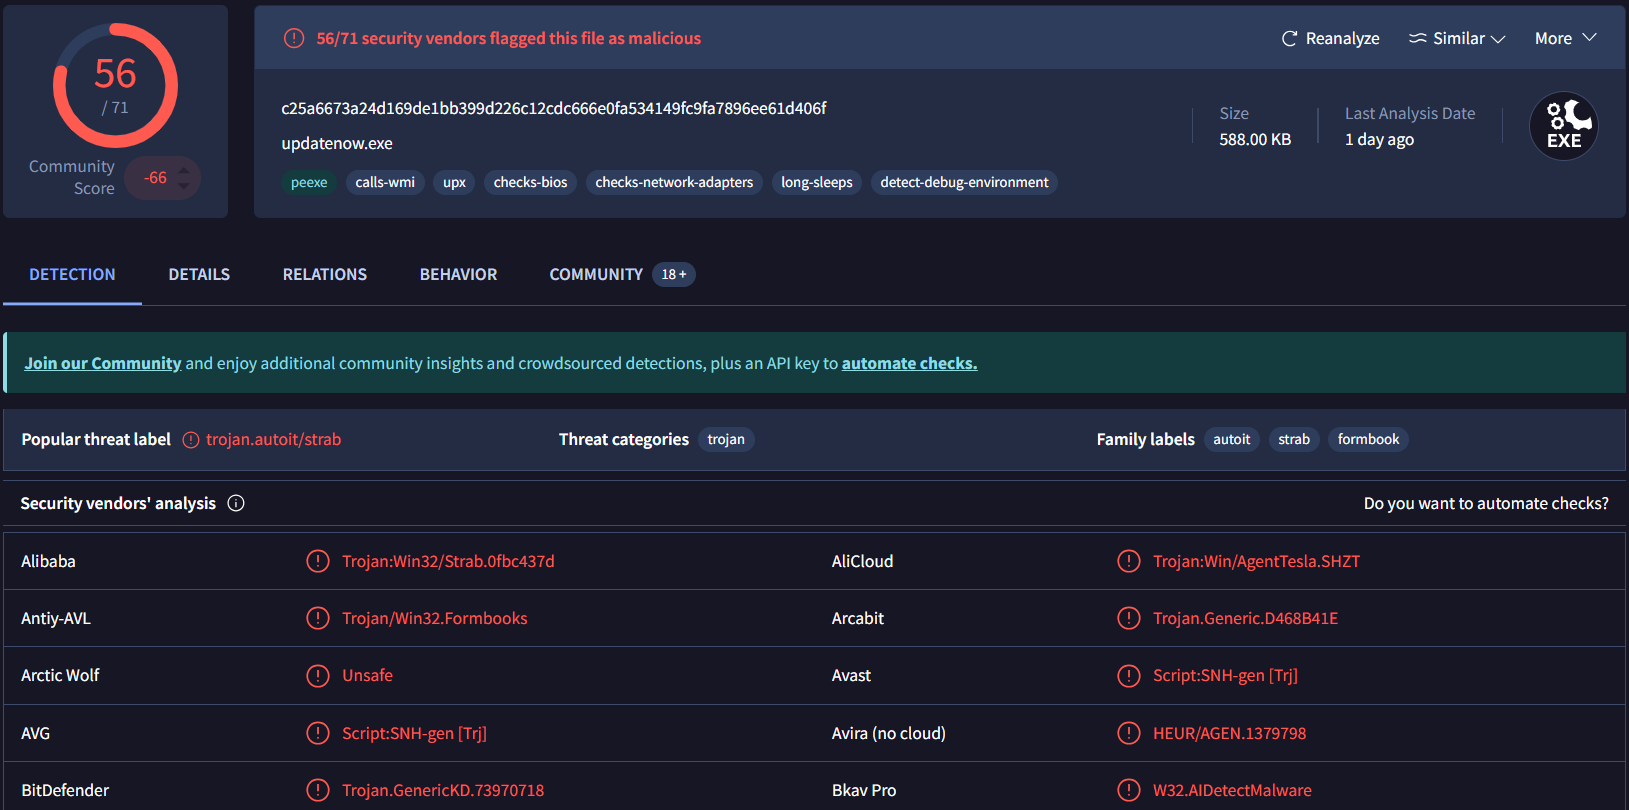
Task: Expand the More menu chevron
Action: 1589,37
